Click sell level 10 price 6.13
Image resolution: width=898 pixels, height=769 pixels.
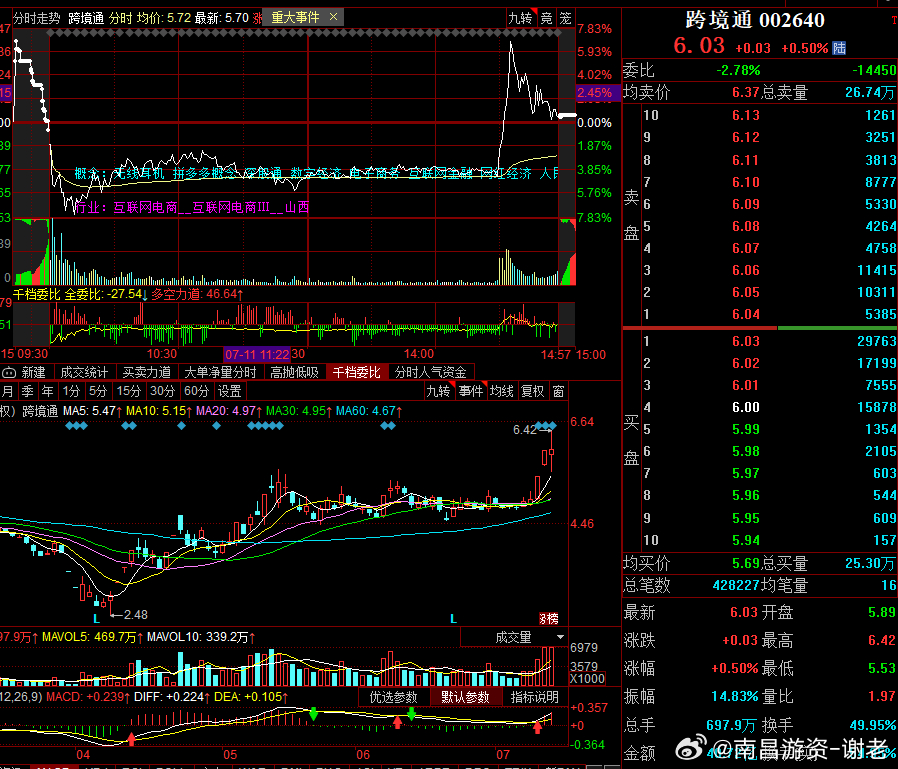click(x=746, y=115)
